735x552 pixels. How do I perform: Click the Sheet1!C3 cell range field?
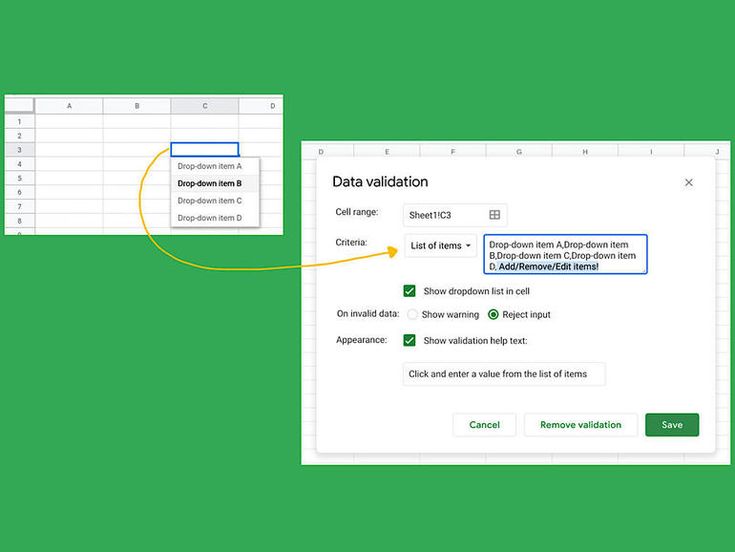point(454,215)
